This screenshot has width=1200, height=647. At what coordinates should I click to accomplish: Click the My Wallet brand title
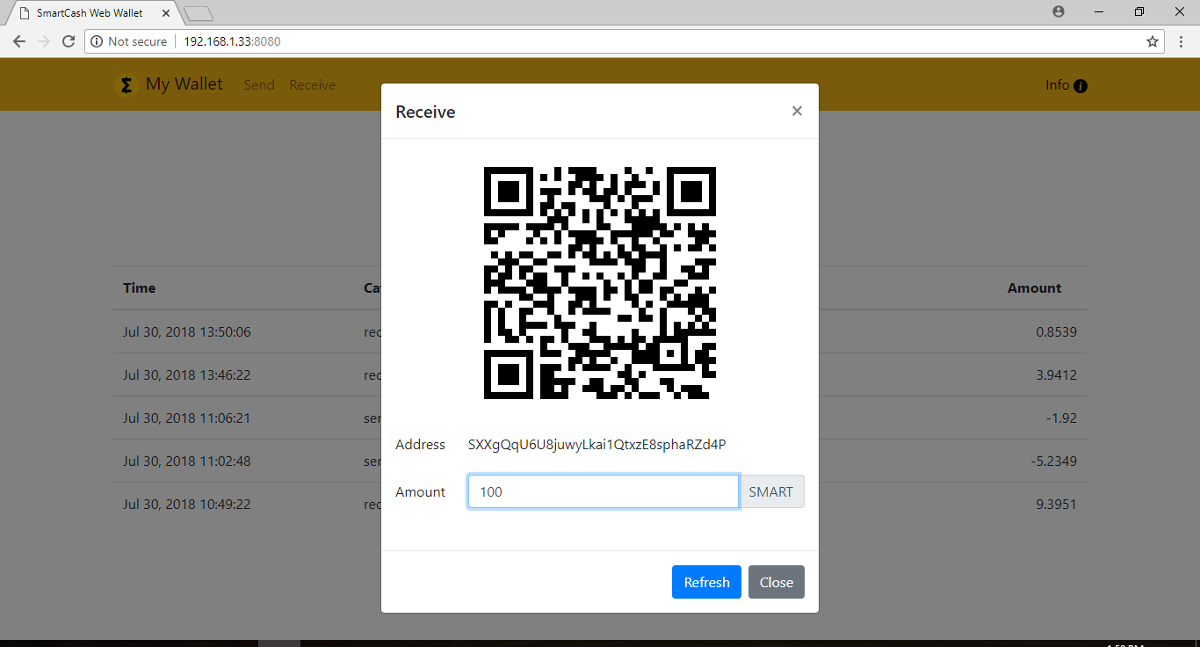tap(184, 84)
